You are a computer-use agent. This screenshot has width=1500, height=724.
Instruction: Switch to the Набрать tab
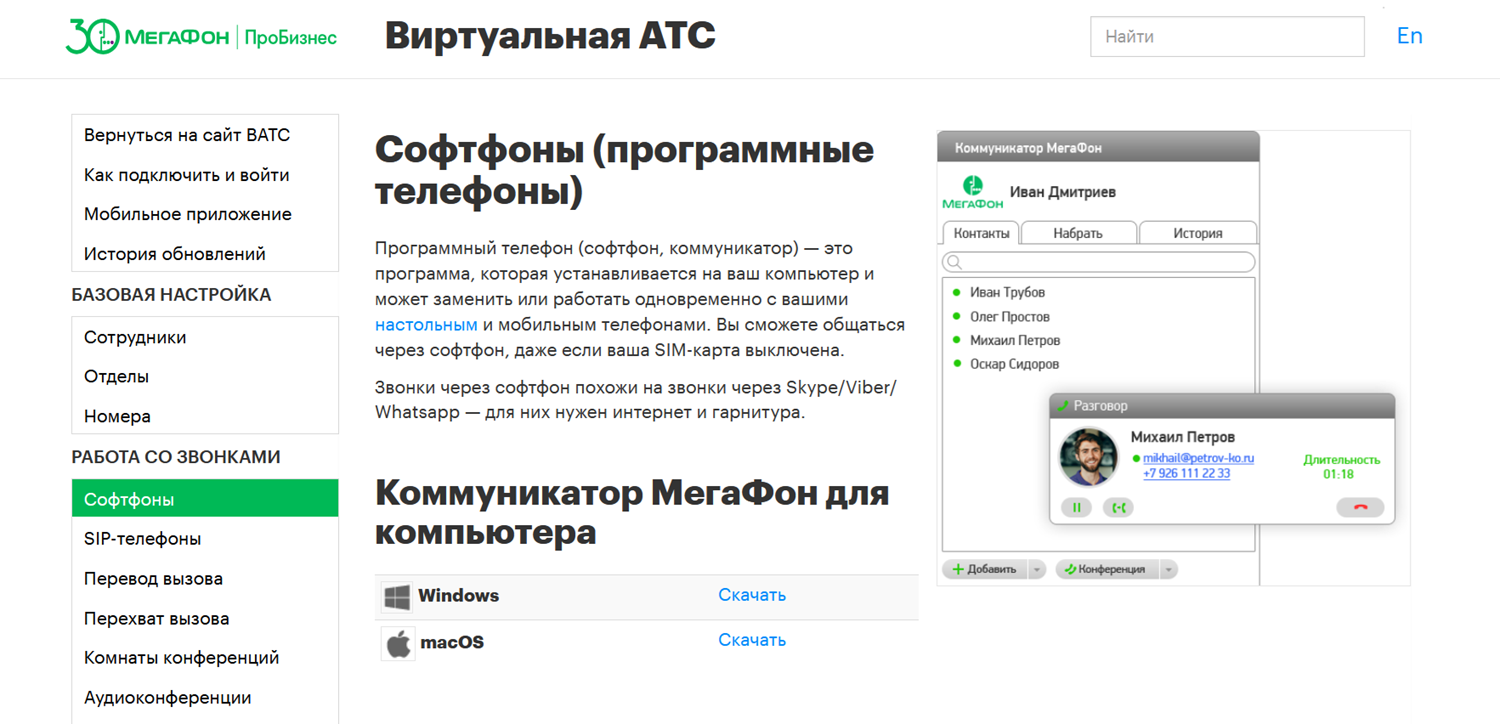point(1078,233)
